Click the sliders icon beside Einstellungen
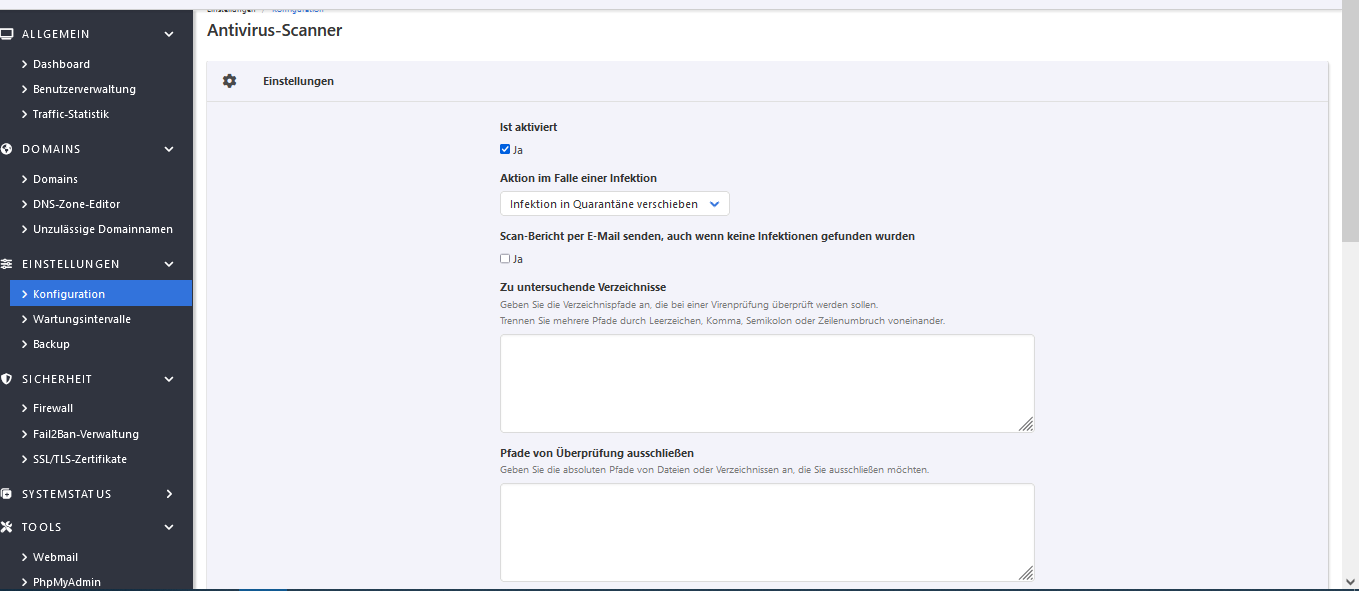 7,264
